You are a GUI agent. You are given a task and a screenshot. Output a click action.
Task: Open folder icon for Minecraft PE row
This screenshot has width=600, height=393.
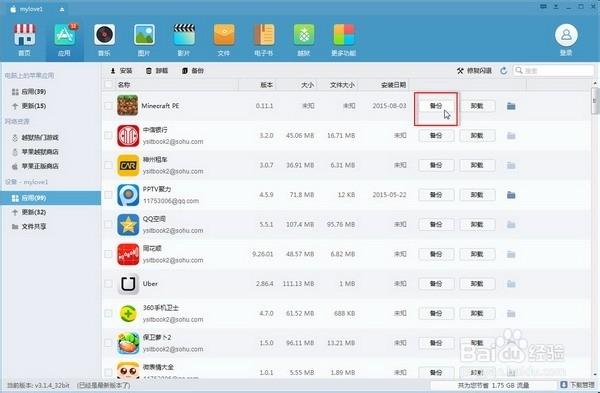(x=511, y=106)
